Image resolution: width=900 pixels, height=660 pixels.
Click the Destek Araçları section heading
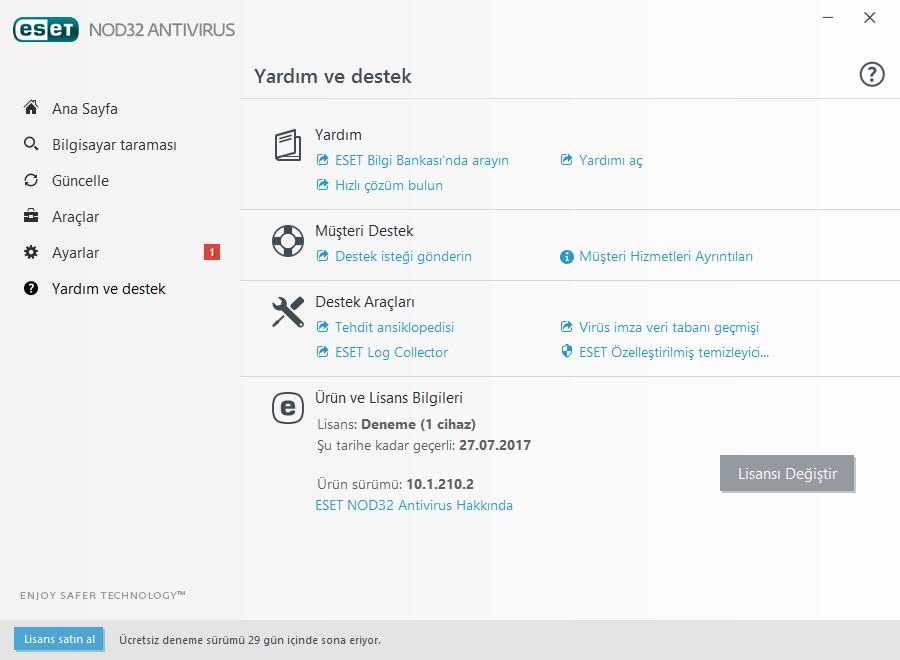364,302
